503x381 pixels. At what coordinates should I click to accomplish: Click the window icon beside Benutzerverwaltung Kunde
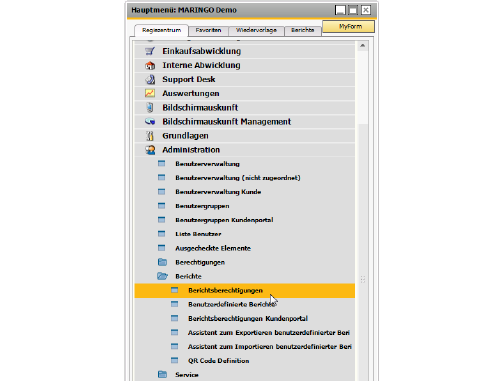tap(162, 192)
